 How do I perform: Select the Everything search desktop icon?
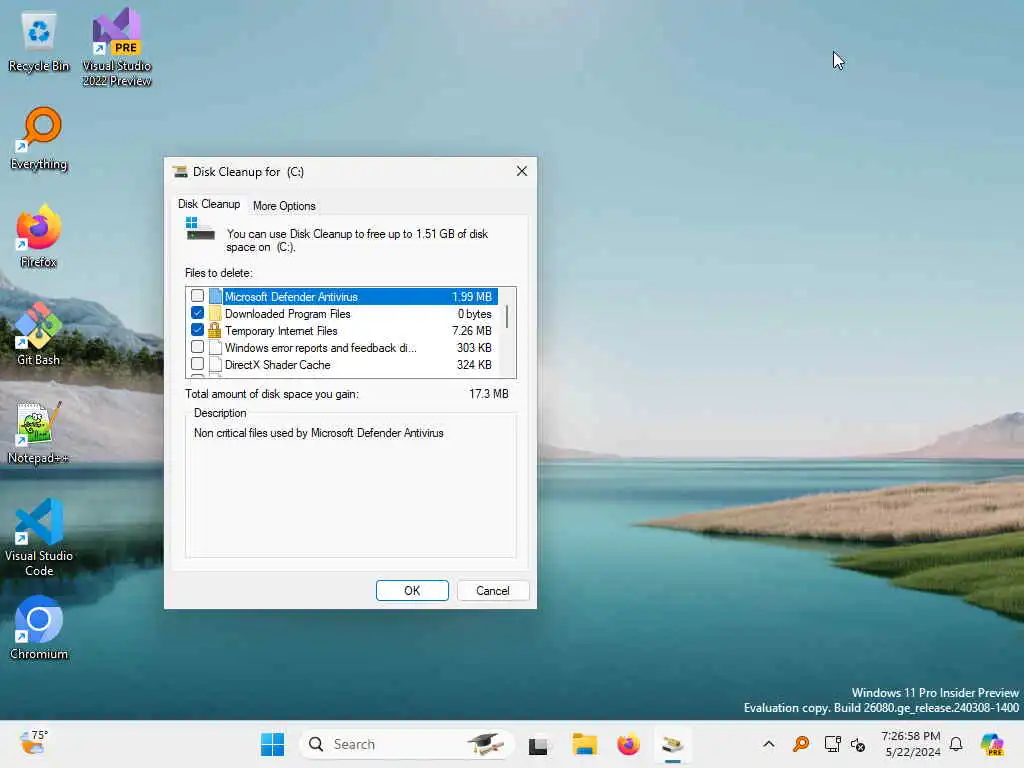click(39, 139)
